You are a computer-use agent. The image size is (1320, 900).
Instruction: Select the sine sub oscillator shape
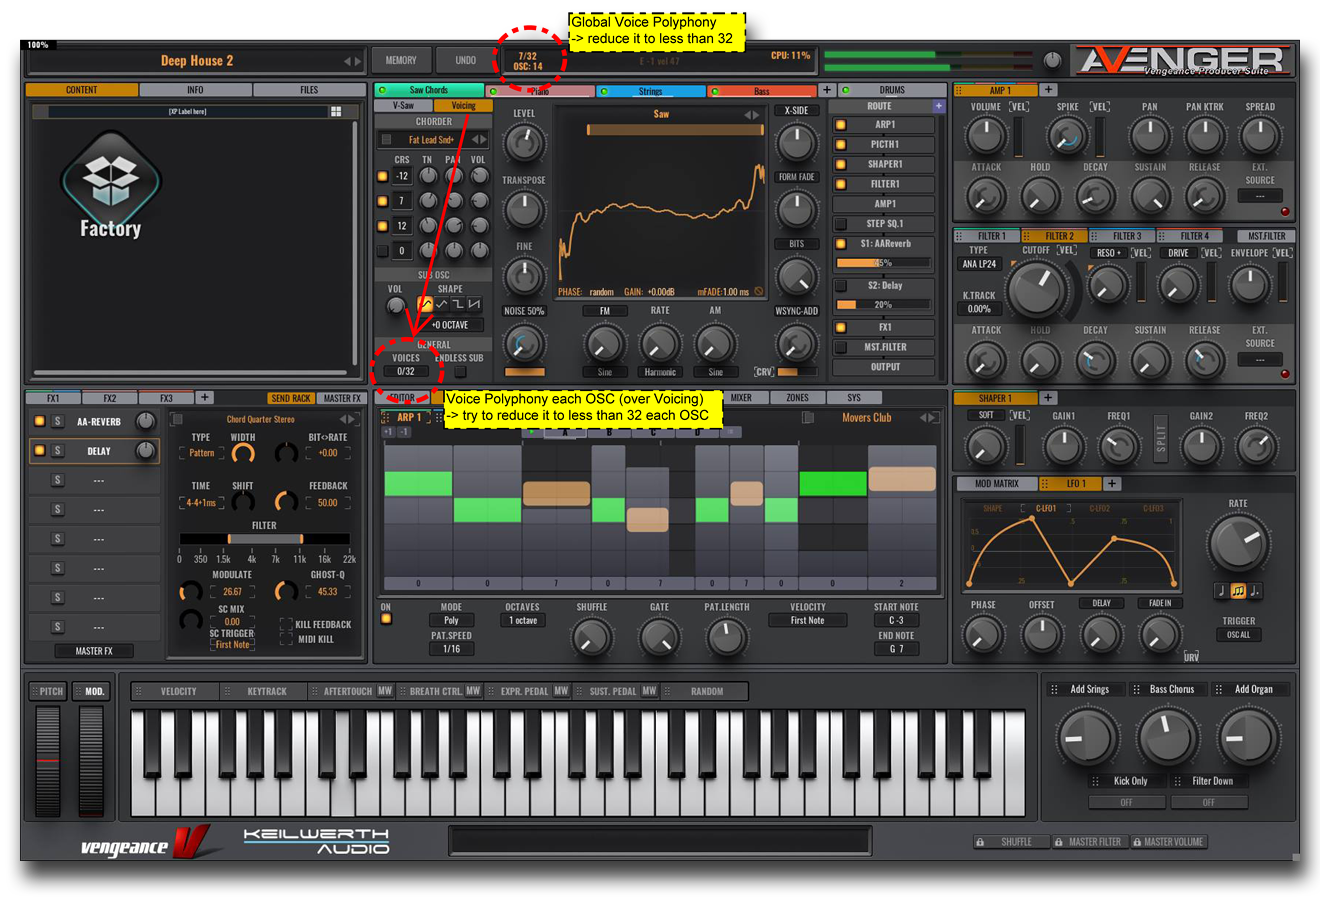tap(425, 304)
